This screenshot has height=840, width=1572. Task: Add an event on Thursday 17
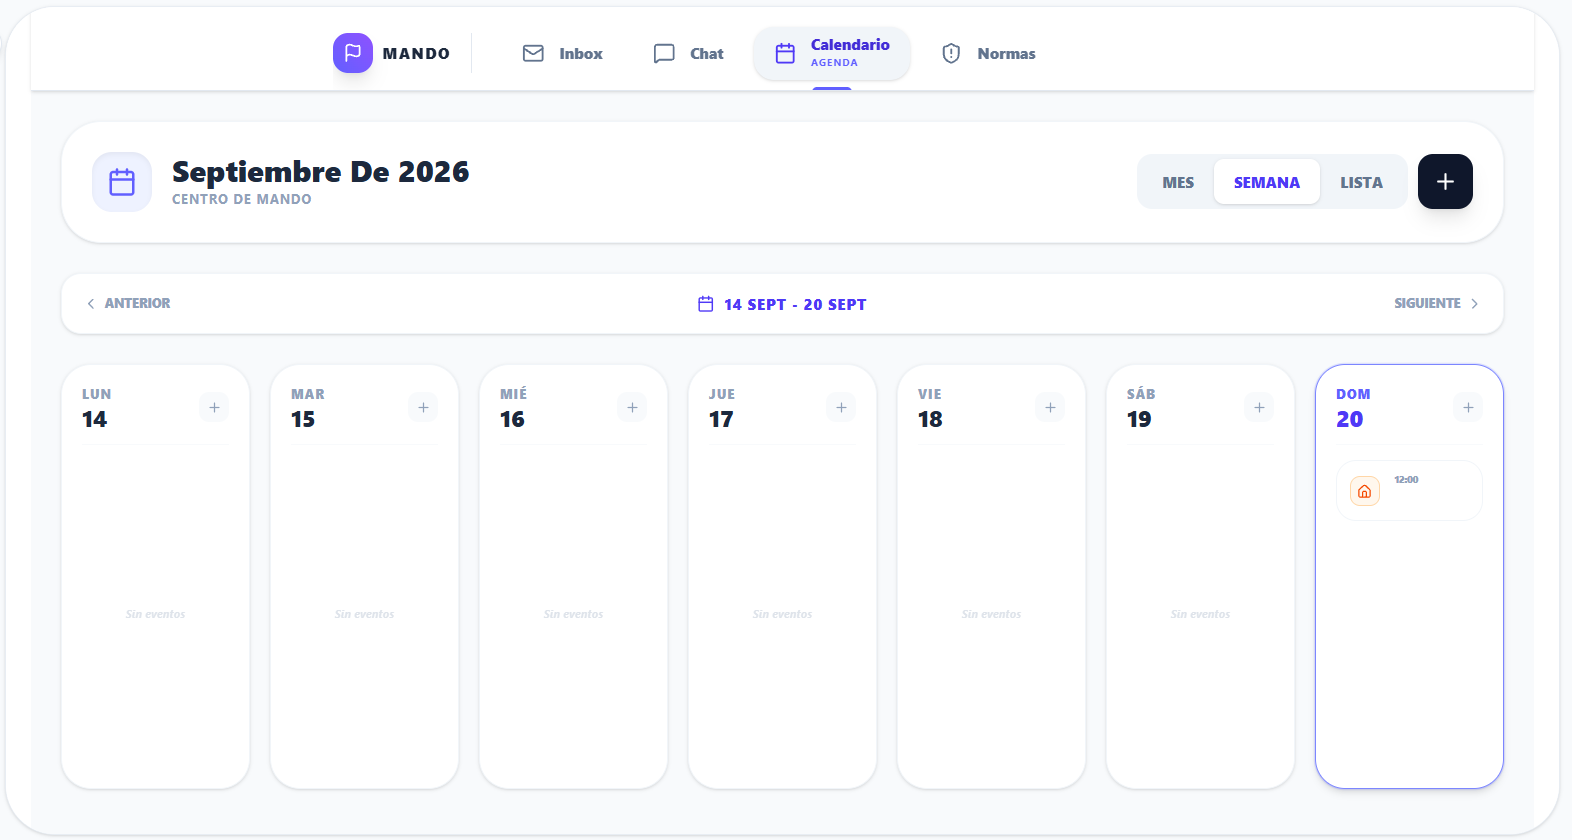[841, 407]
